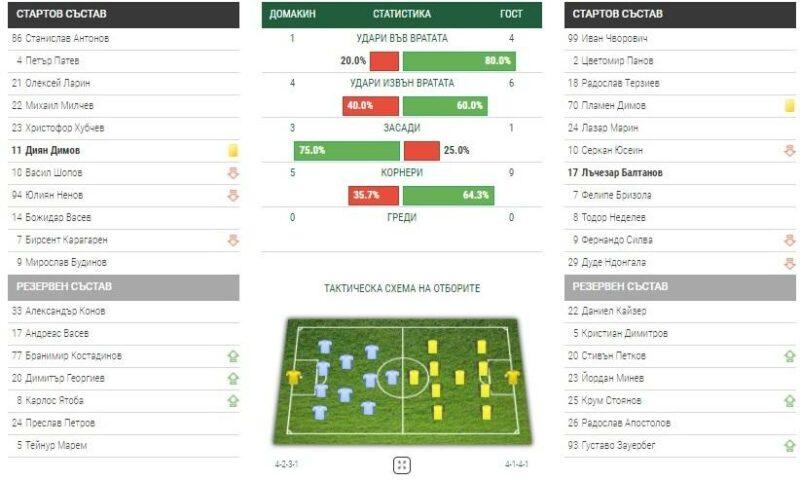Click the home Резервен състав header

pos(123,287)
